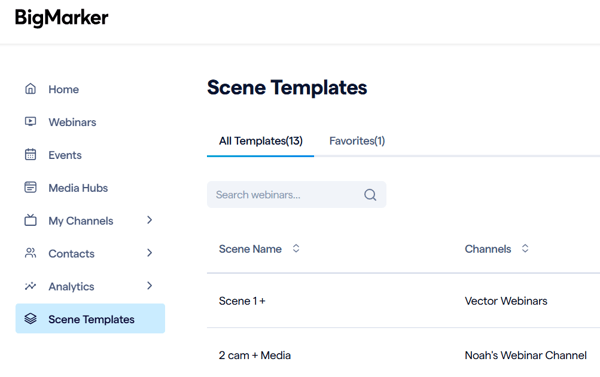Click the Channels column header
The height and width of the screenshot is (377, 600).
pyautogui.click(x=488, y=249)
